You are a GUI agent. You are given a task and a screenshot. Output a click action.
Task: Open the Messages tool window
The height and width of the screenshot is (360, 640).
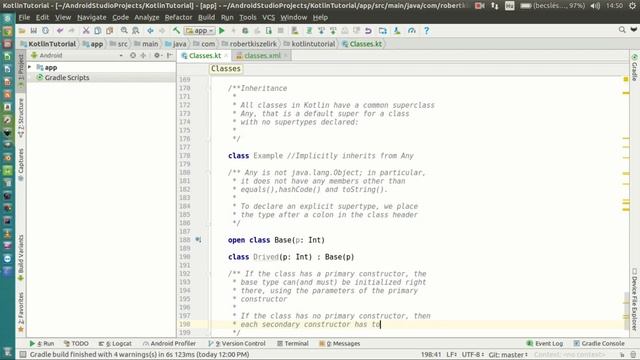[x=340, y=344]
